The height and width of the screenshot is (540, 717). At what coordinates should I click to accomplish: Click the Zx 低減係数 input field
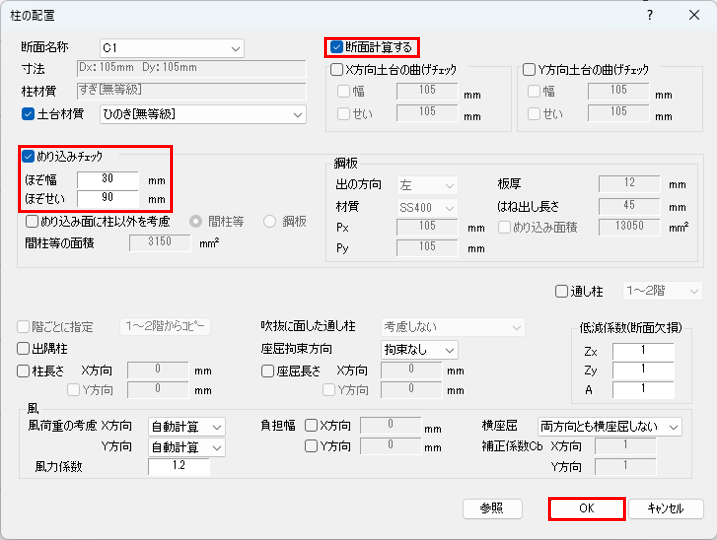642,351
